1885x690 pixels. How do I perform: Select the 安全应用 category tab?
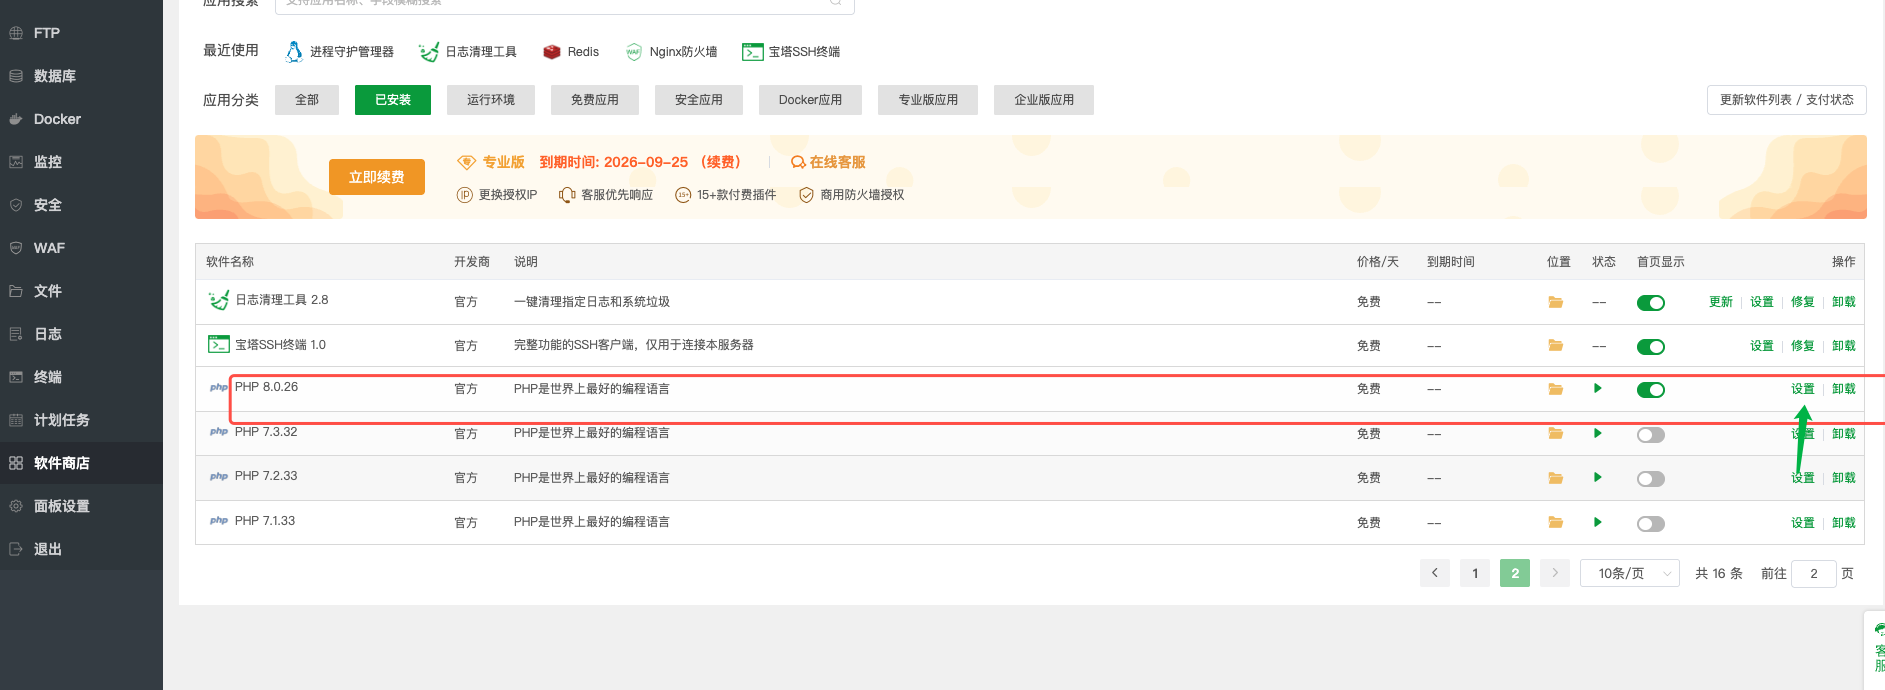(699, 100)
